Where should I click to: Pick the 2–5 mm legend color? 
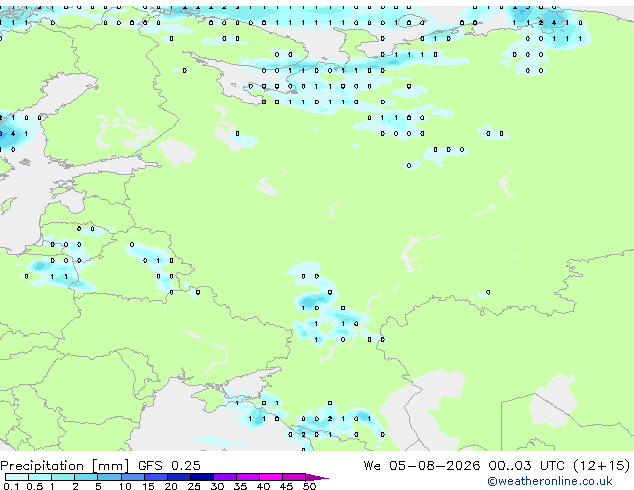pos(86,477)
